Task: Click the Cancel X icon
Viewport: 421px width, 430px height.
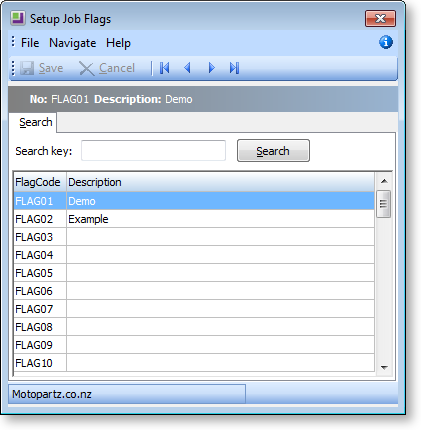Action: pyautogui.click(x=86, y=68)
